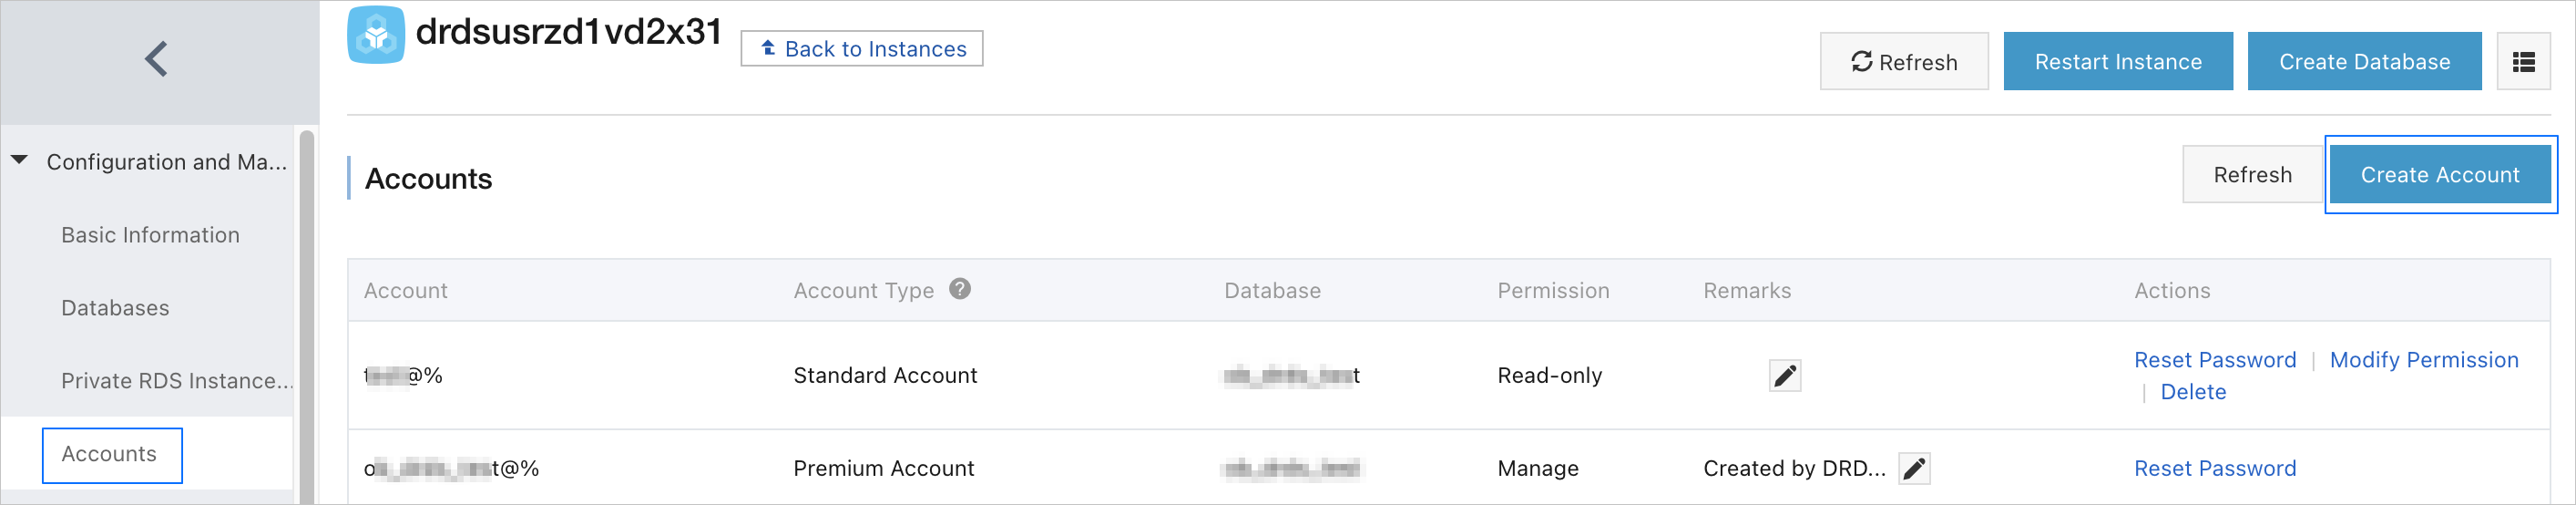Viewport: 2576px width, 505px height.
Task: Go to Private RDS Instance section
Action: [177, 381]
